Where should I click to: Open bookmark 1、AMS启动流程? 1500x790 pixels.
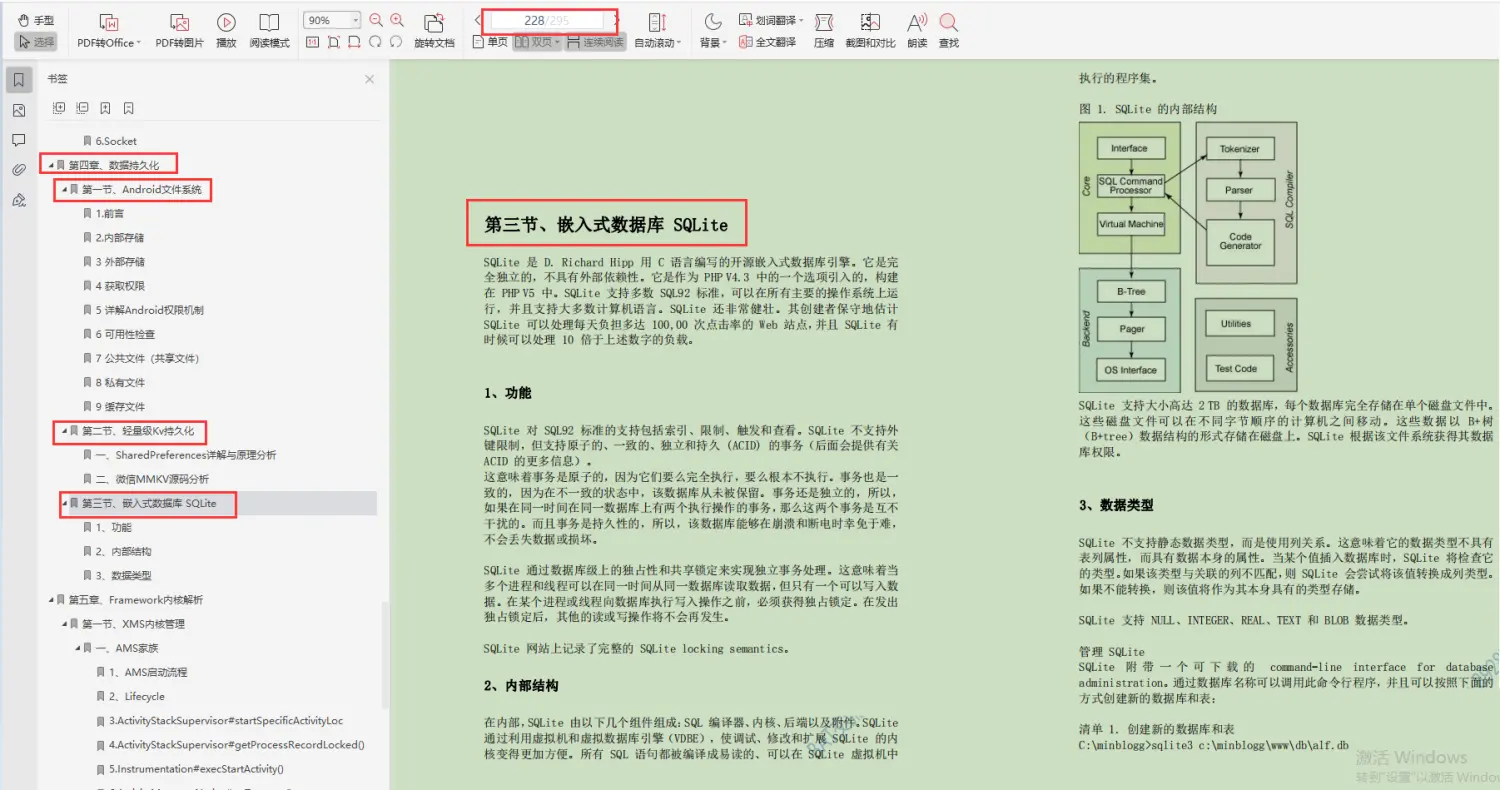[148, 672]
